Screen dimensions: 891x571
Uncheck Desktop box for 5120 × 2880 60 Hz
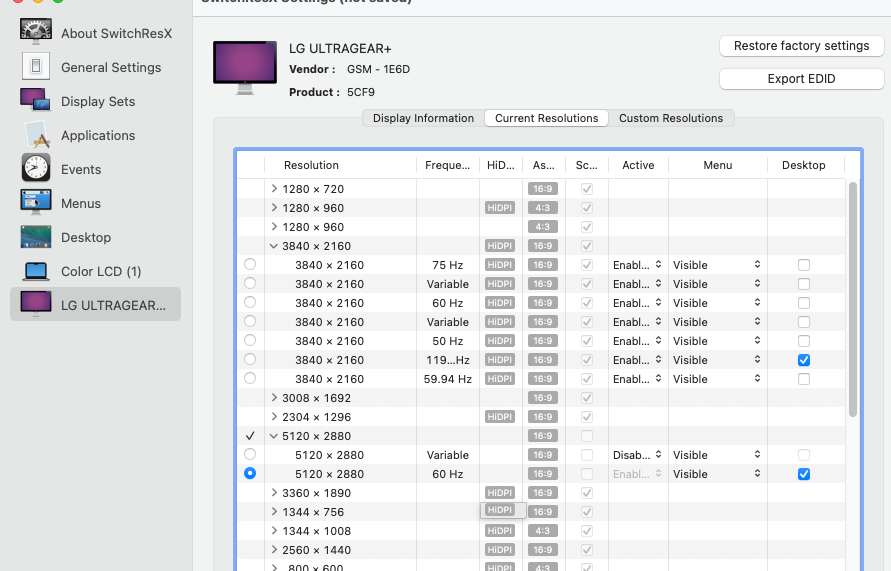(x=803, y=474)
